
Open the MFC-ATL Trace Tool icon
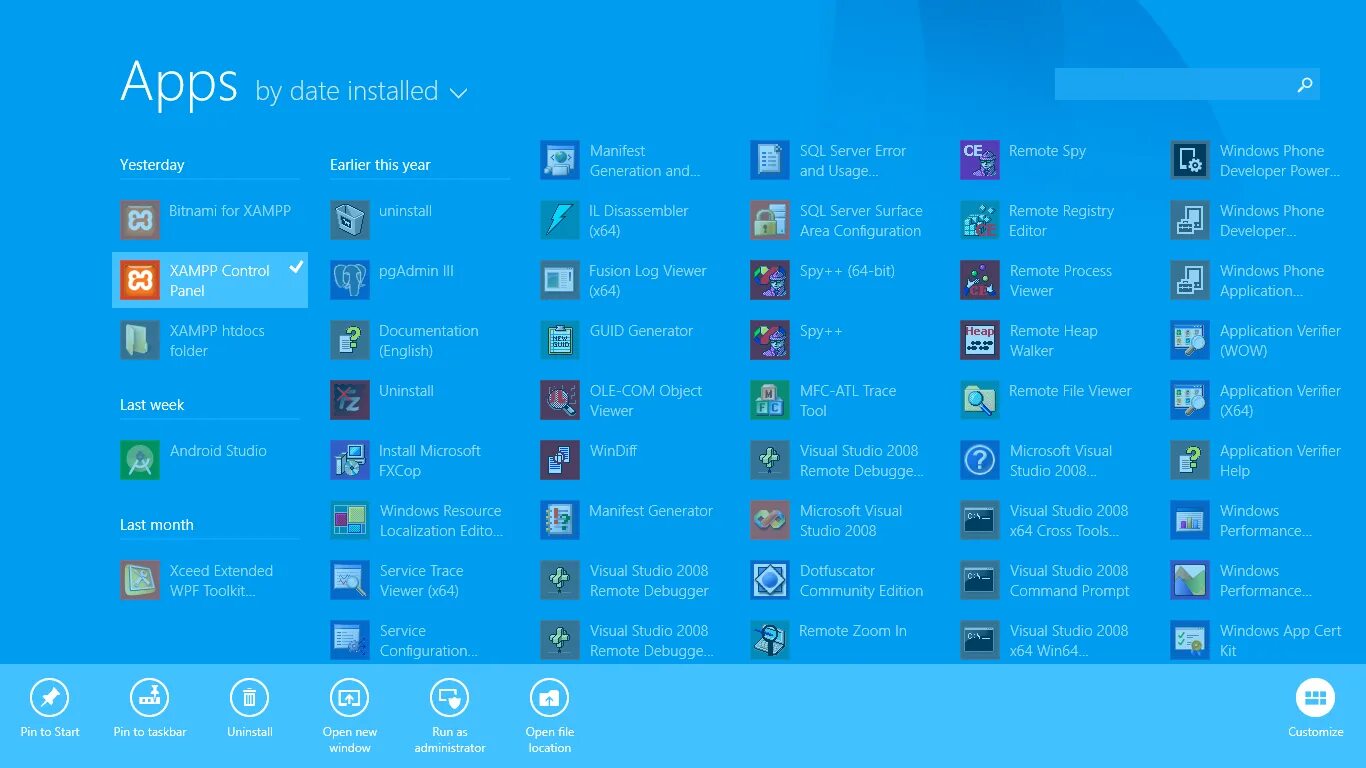tap(770, 400)
